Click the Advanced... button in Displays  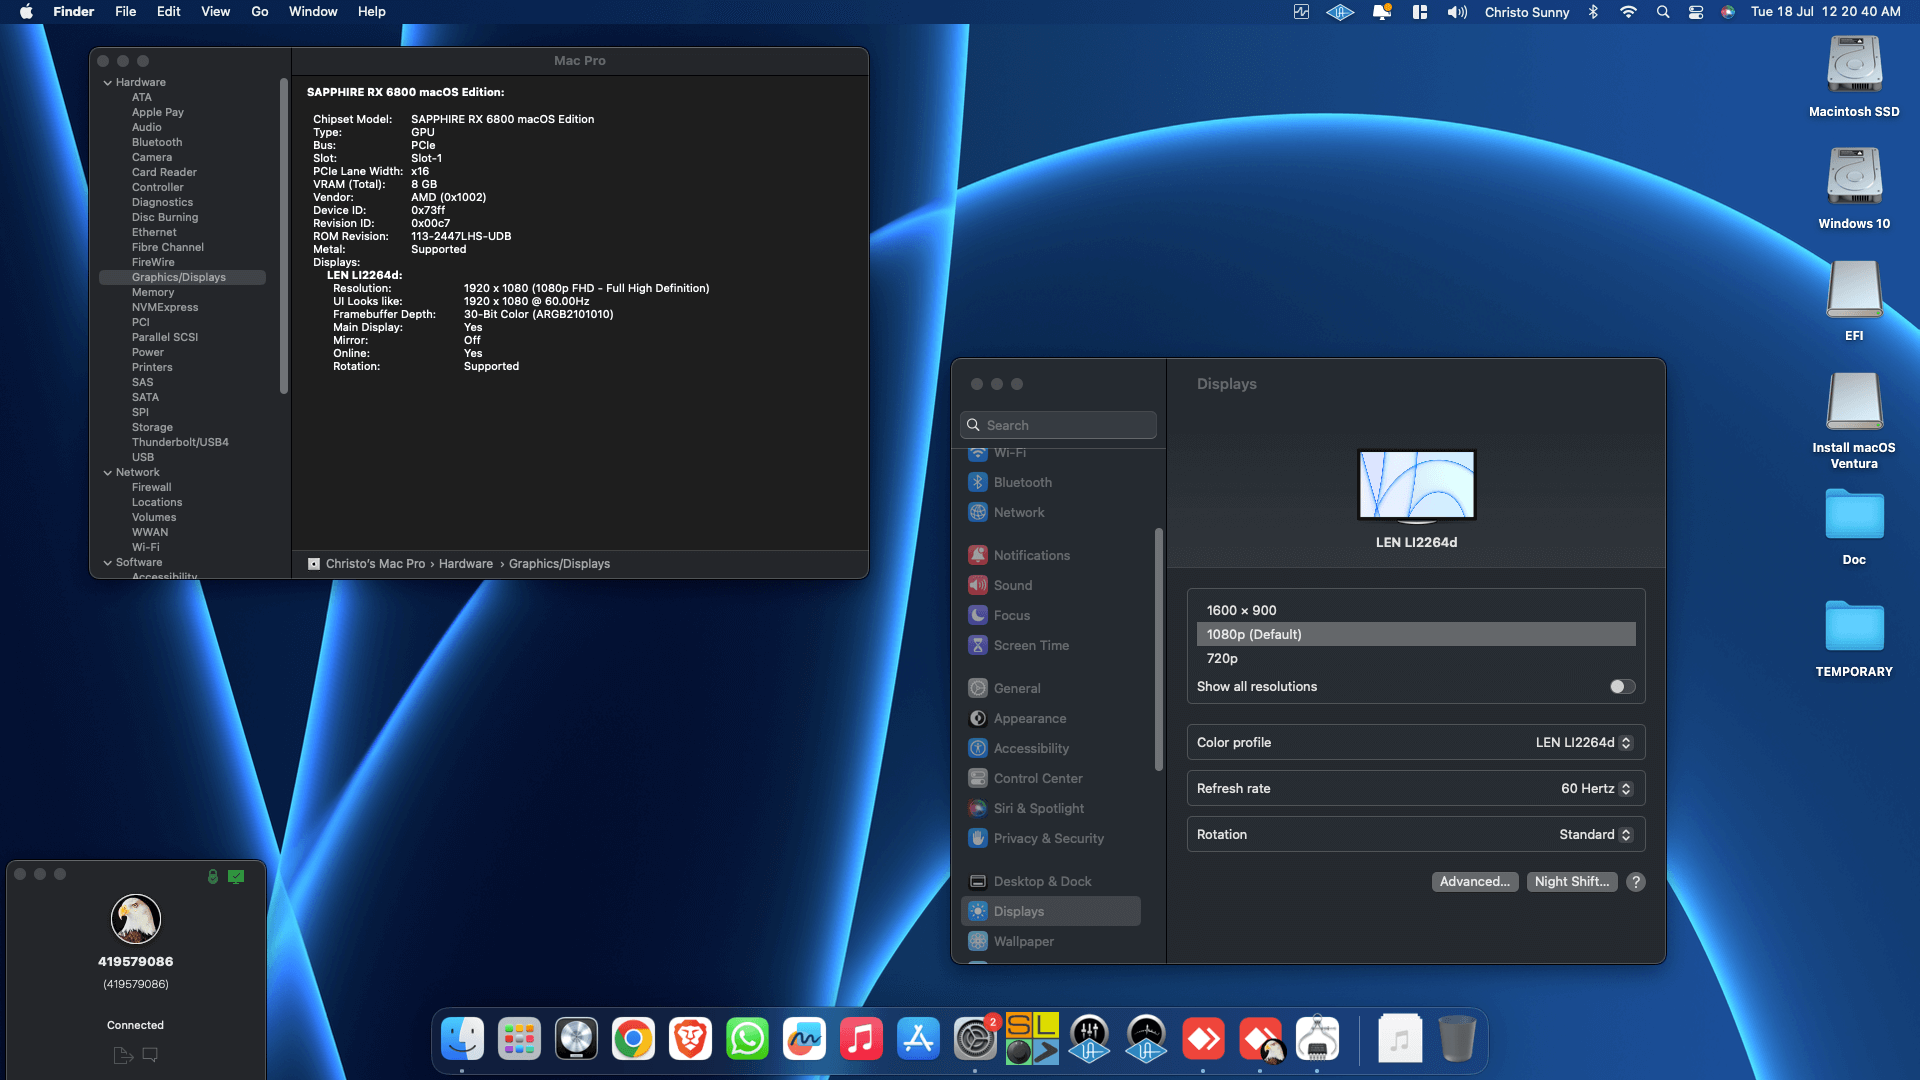pos(1475,882)
